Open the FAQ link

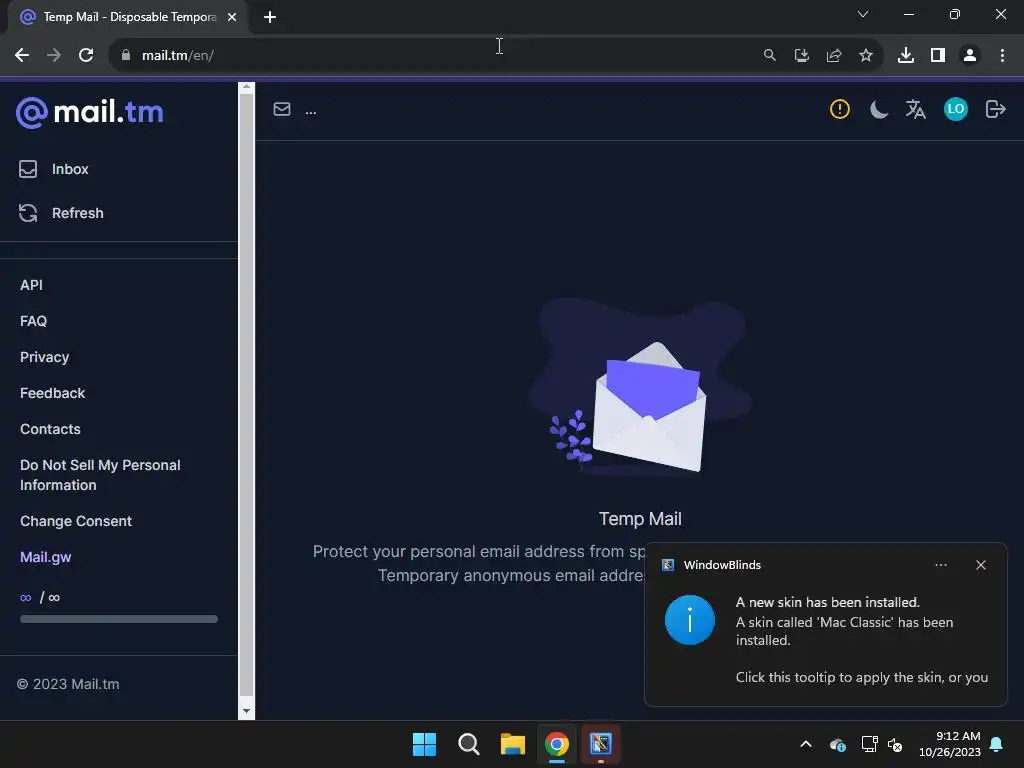(33, 321)
